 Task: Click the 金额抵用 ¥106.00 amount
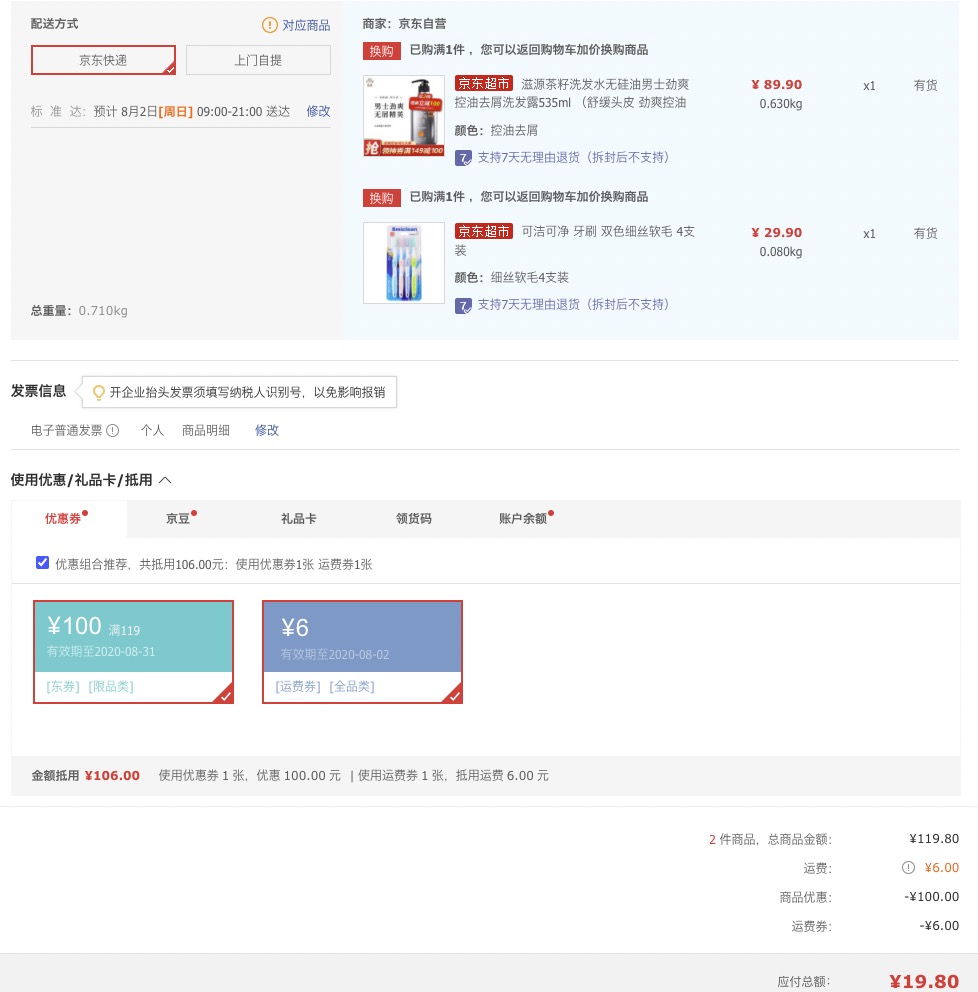click(x=112, y=776)
